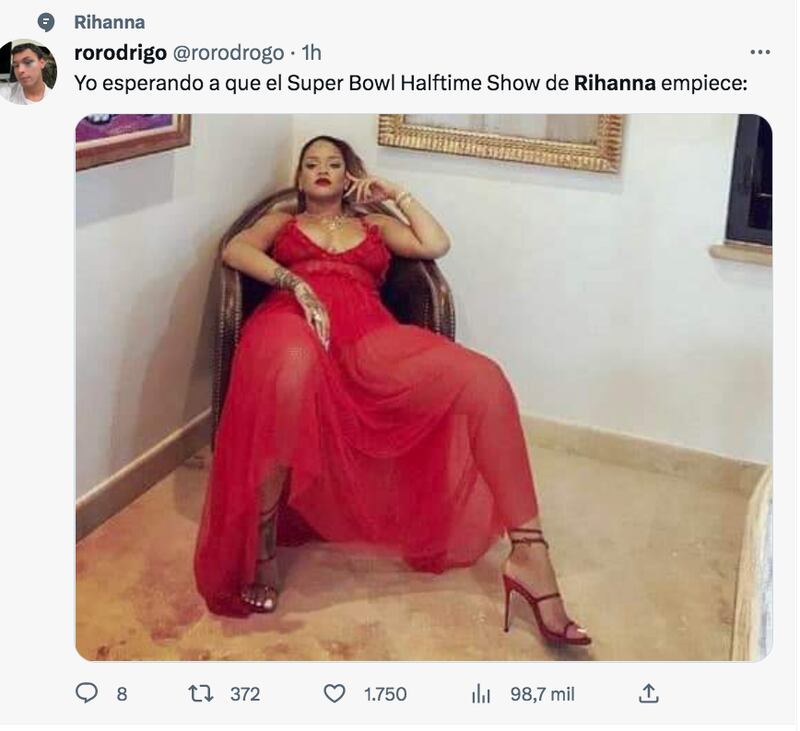Open the Rihanna topic label above tweet
The image size is (800, 731).
(109, 22)
